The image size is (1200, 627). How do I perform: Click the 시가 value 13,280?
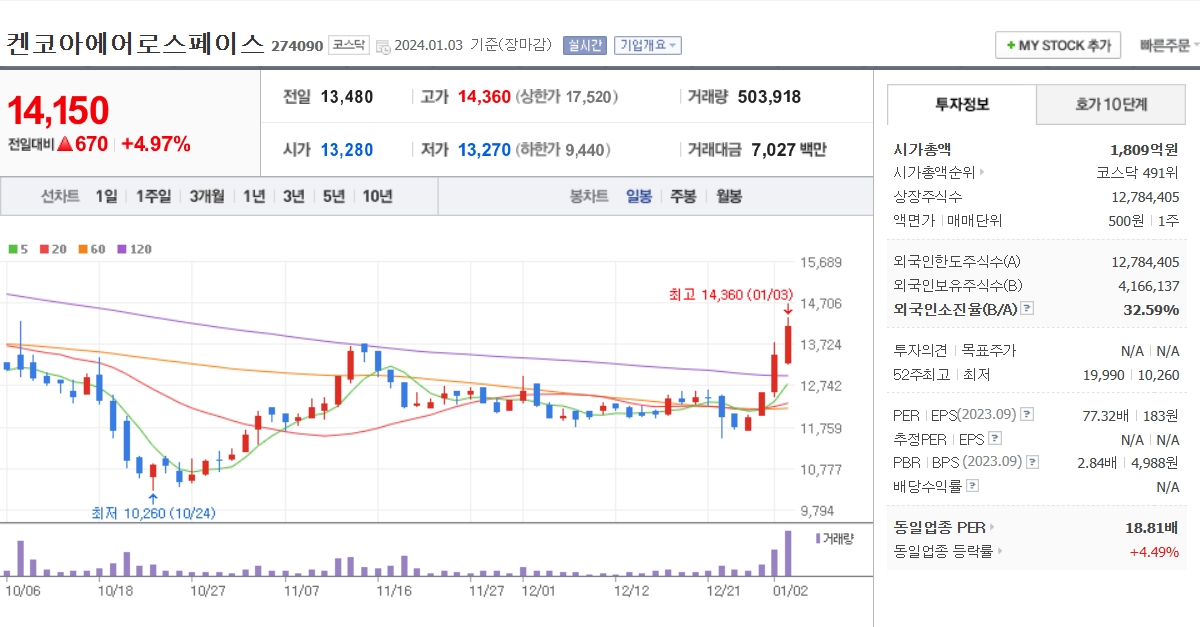click(x=347, y=150)
